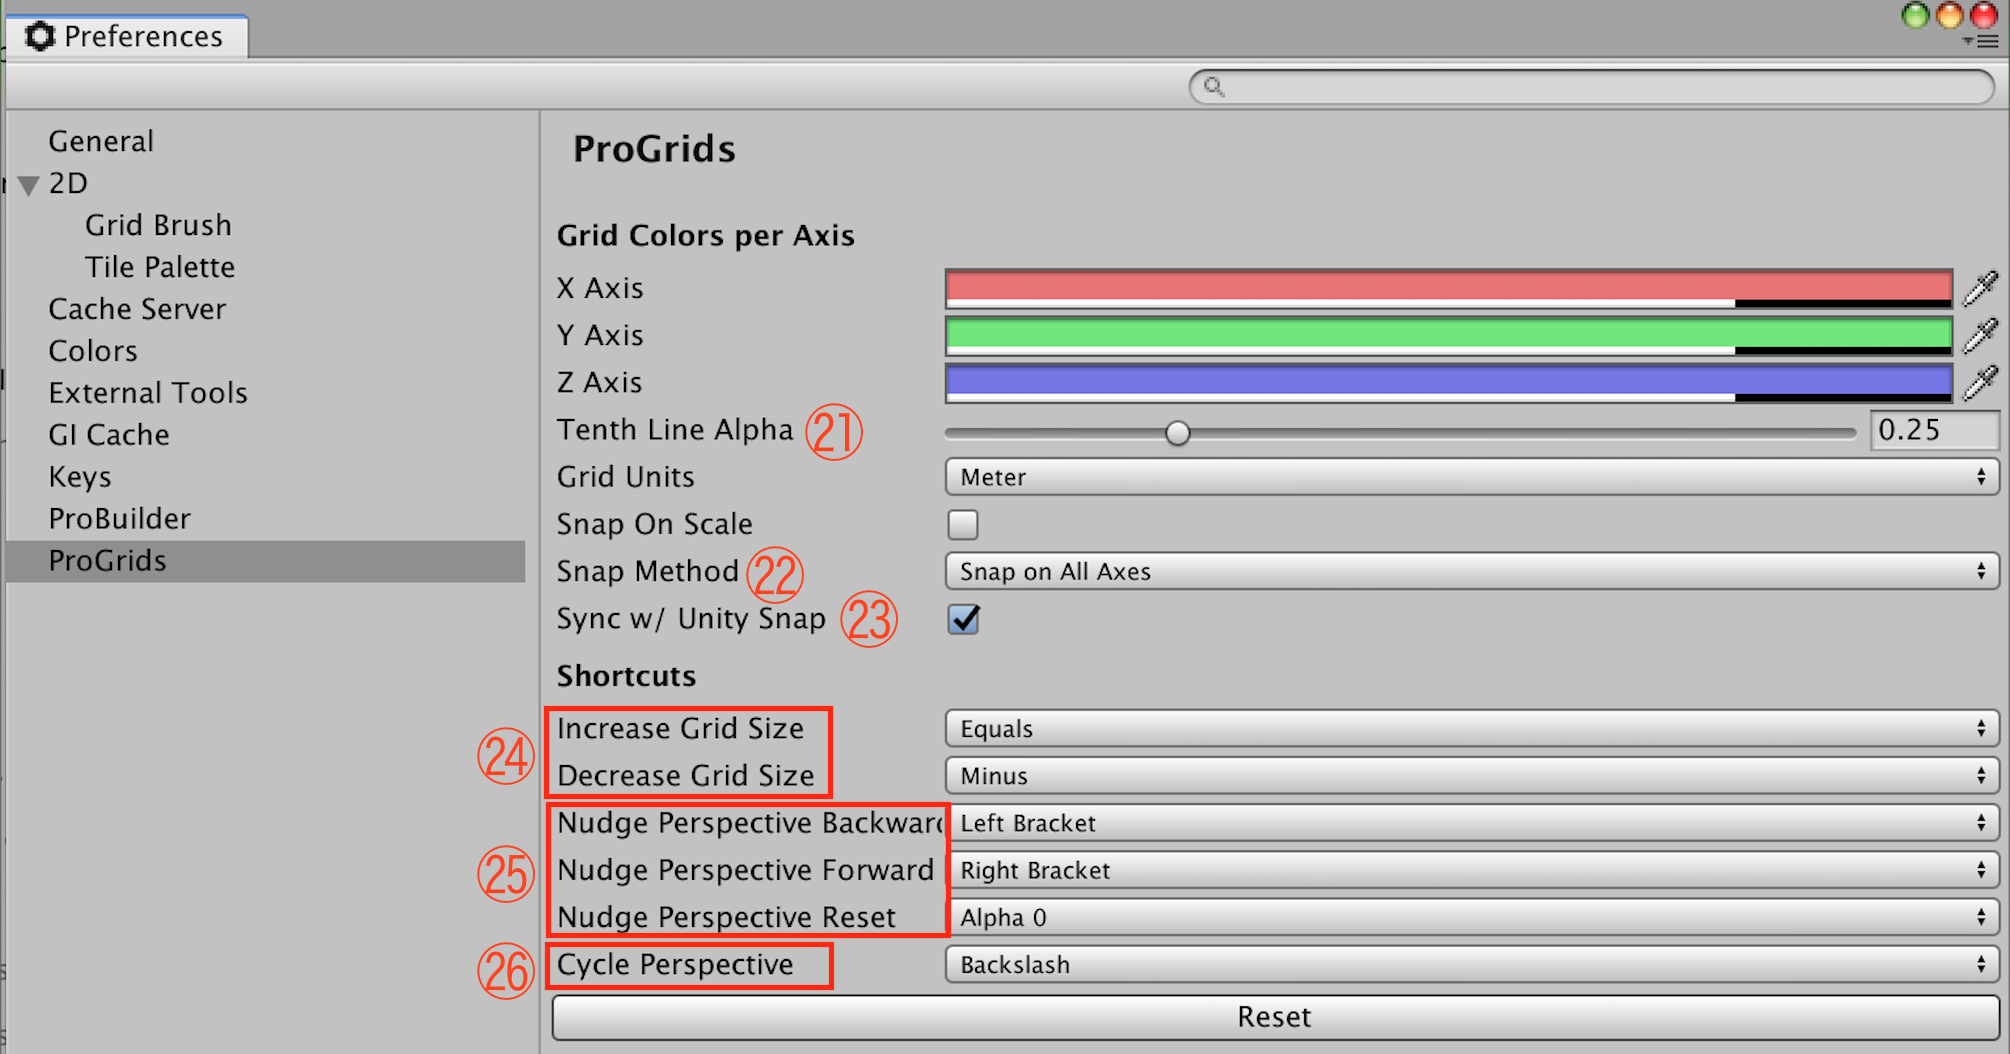2010x1054 pixels.
Task: Click the red close window button
Action: [1983, 16]
